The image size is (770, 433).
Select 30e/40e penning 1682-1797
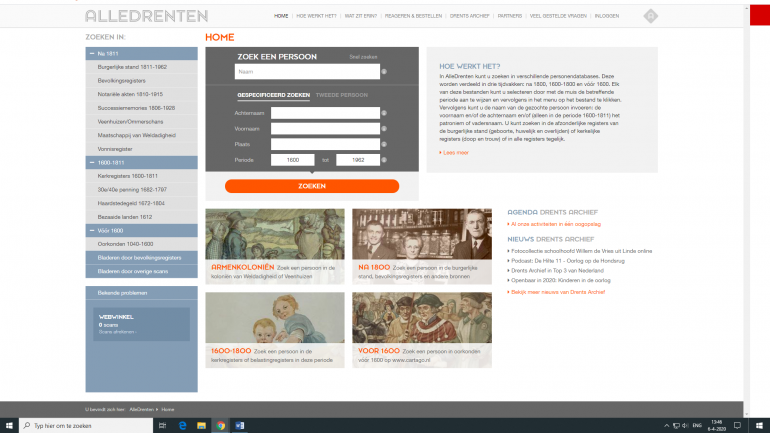pos(141,189)
